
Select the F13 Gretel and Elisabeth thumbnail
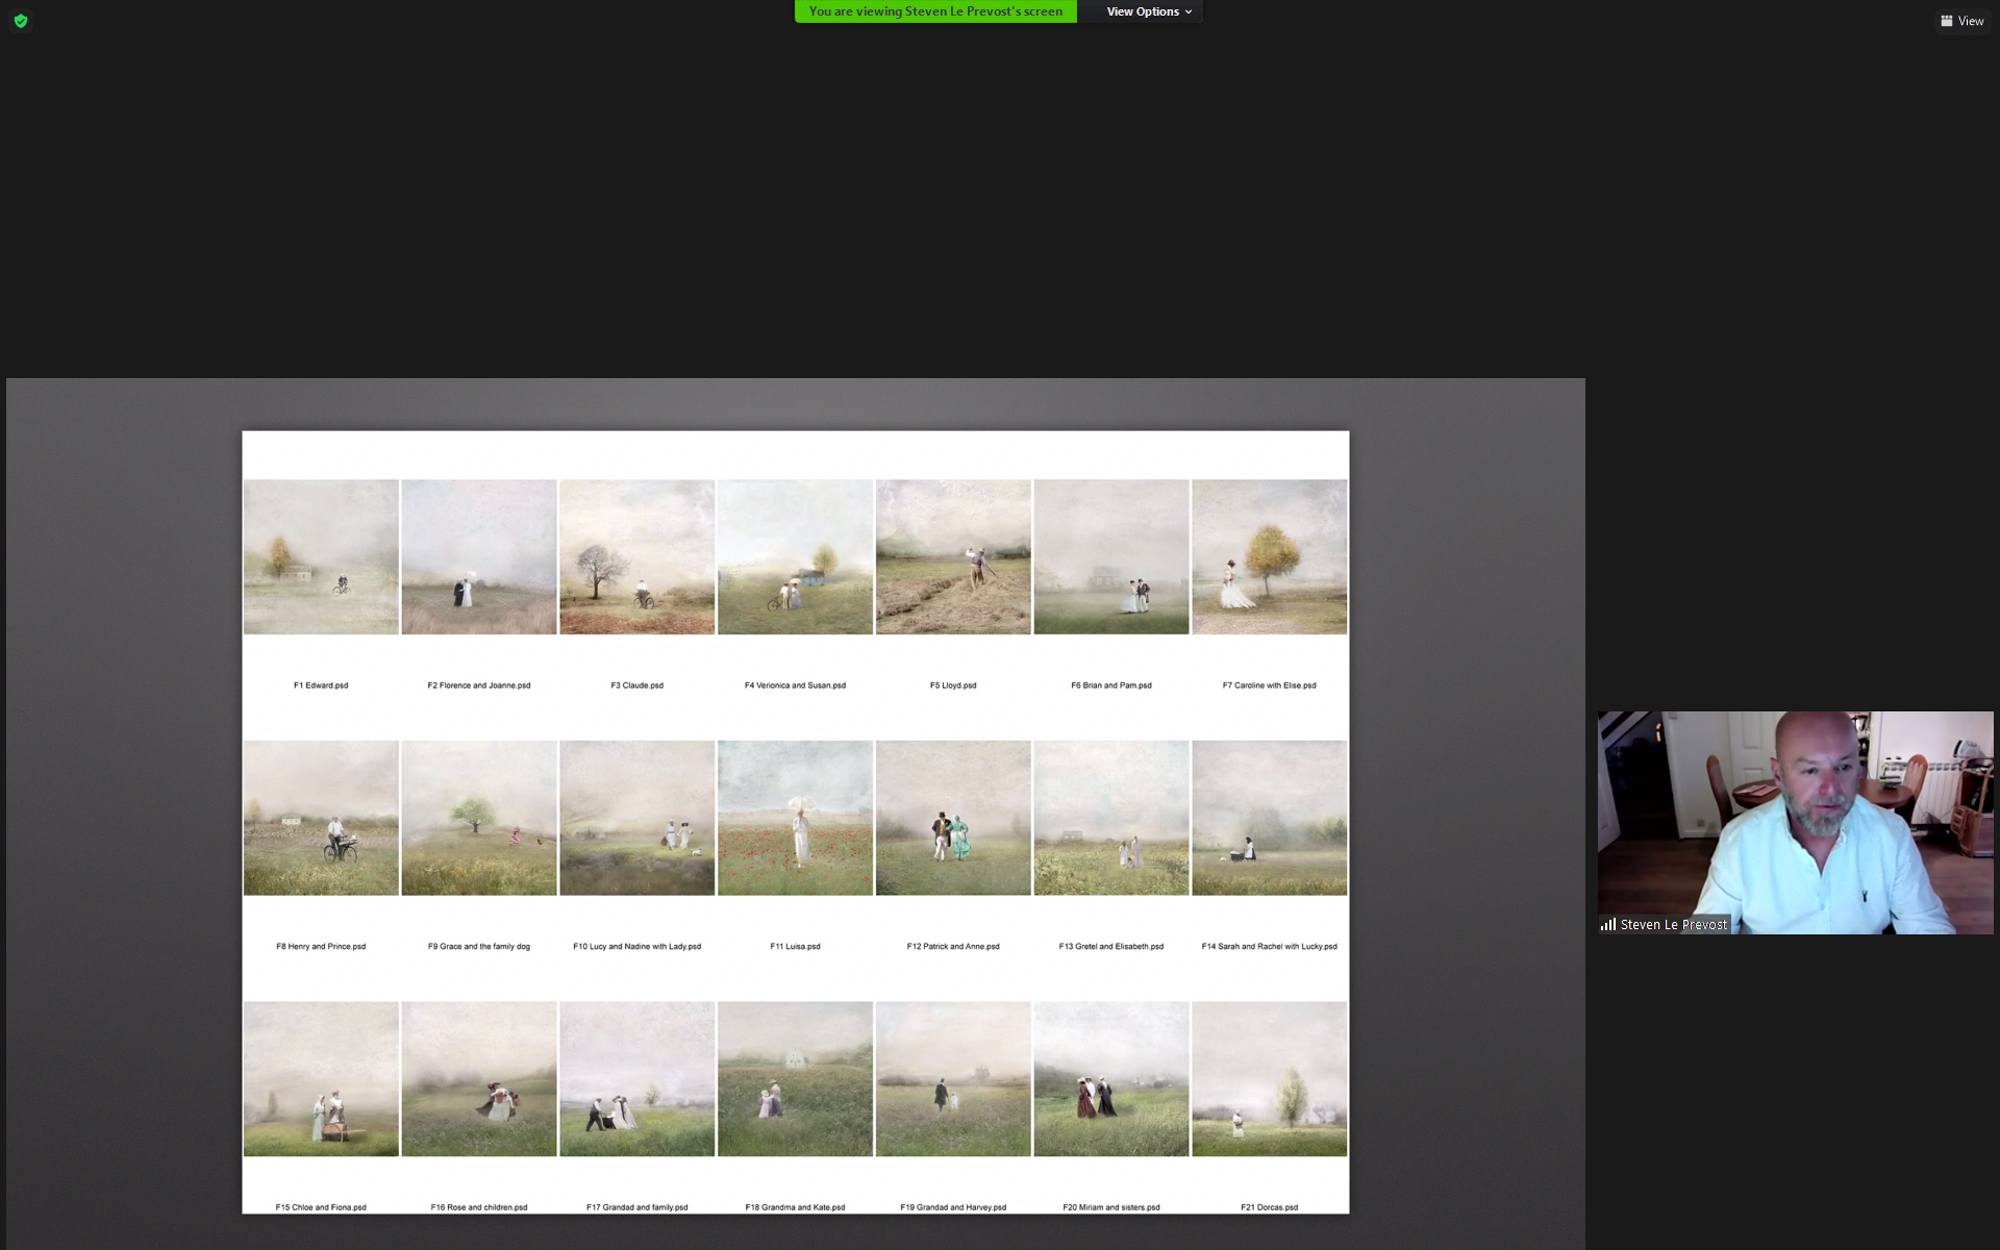tap(1111, 817)
